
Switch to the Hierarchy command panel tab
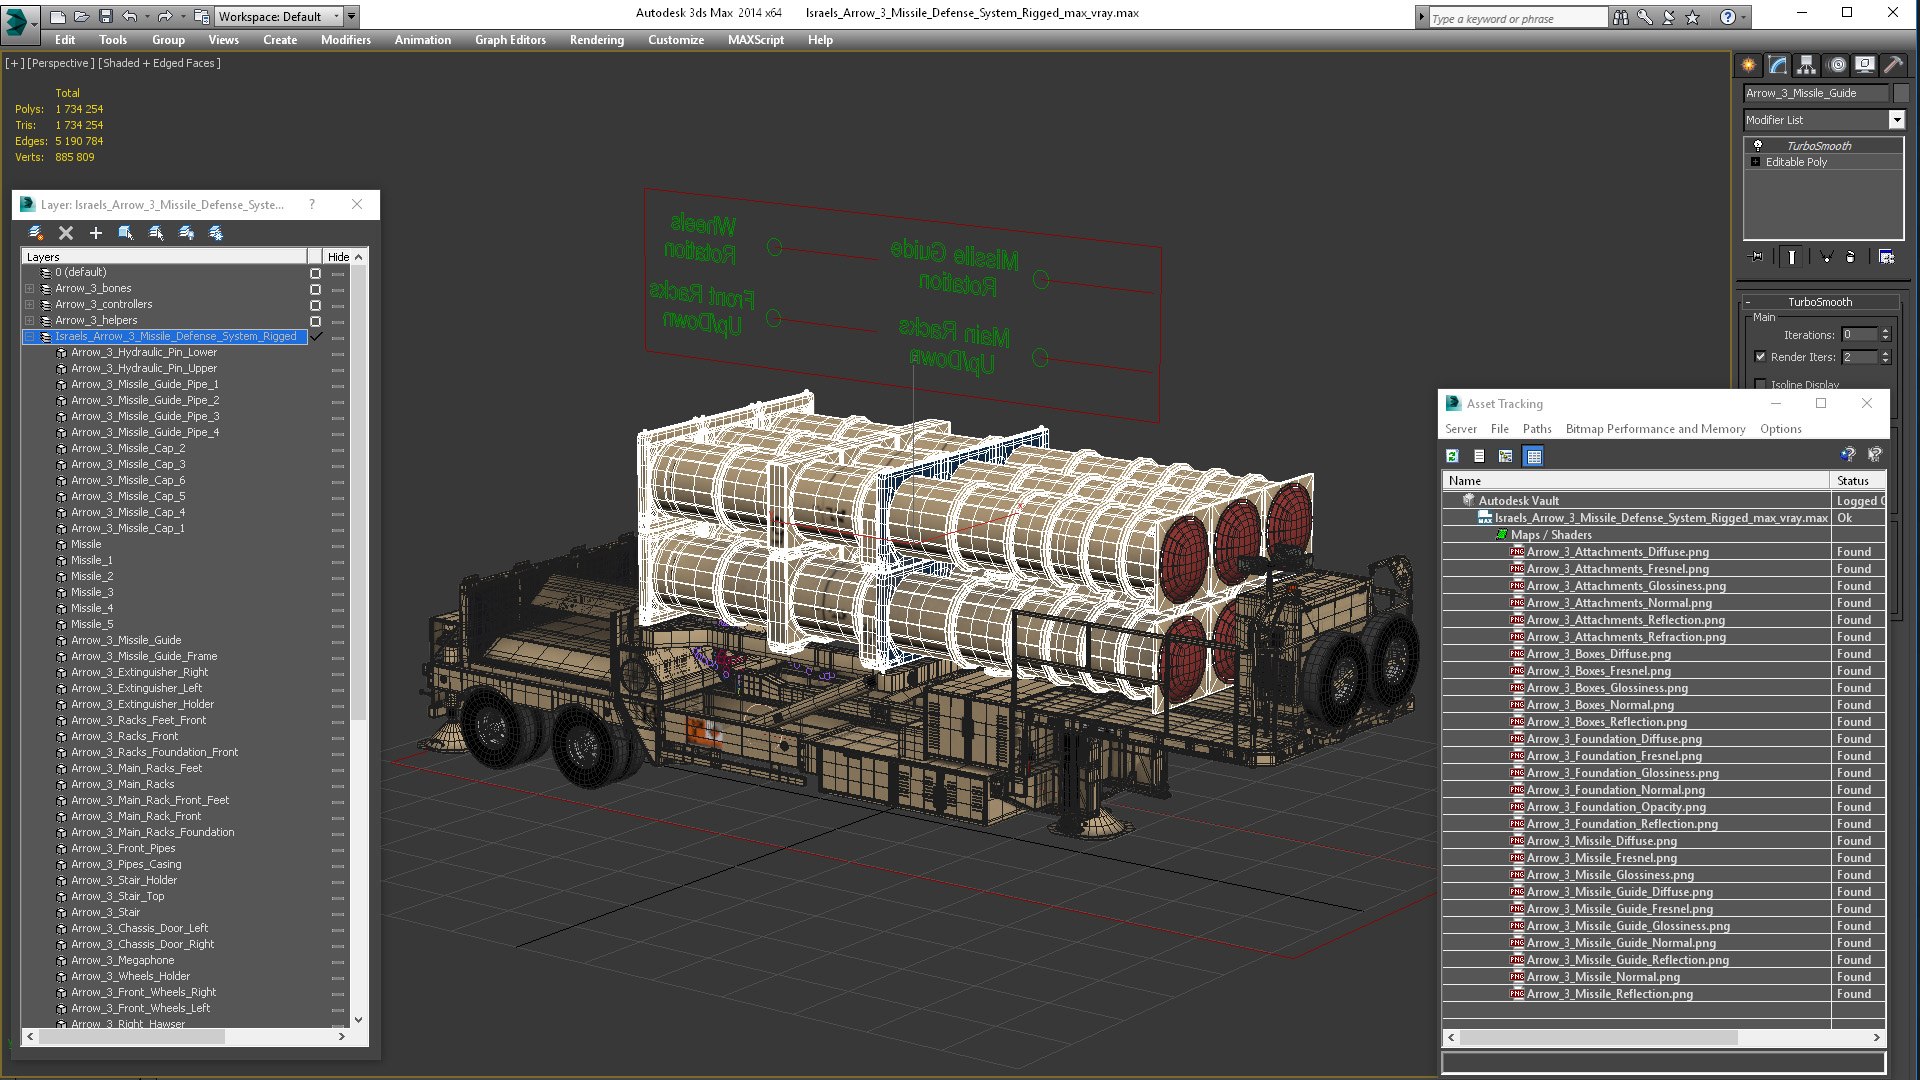click(x=1806, y=65)
